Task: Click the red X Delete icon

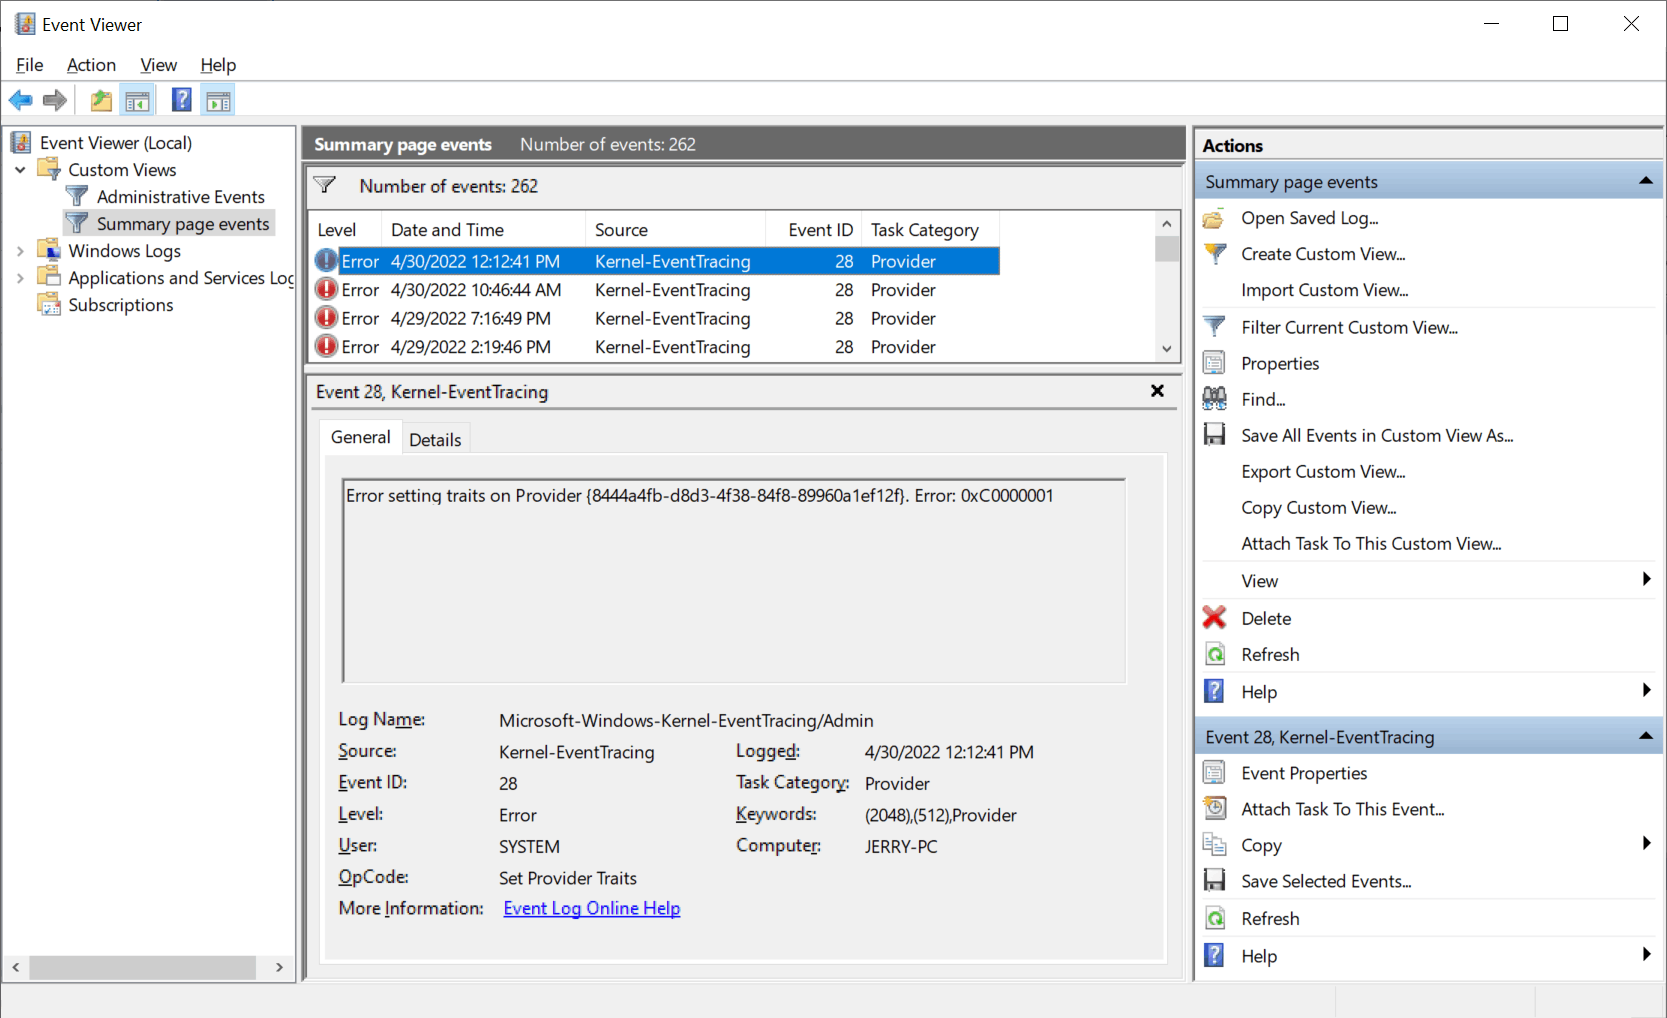Action: (1214, 618)
